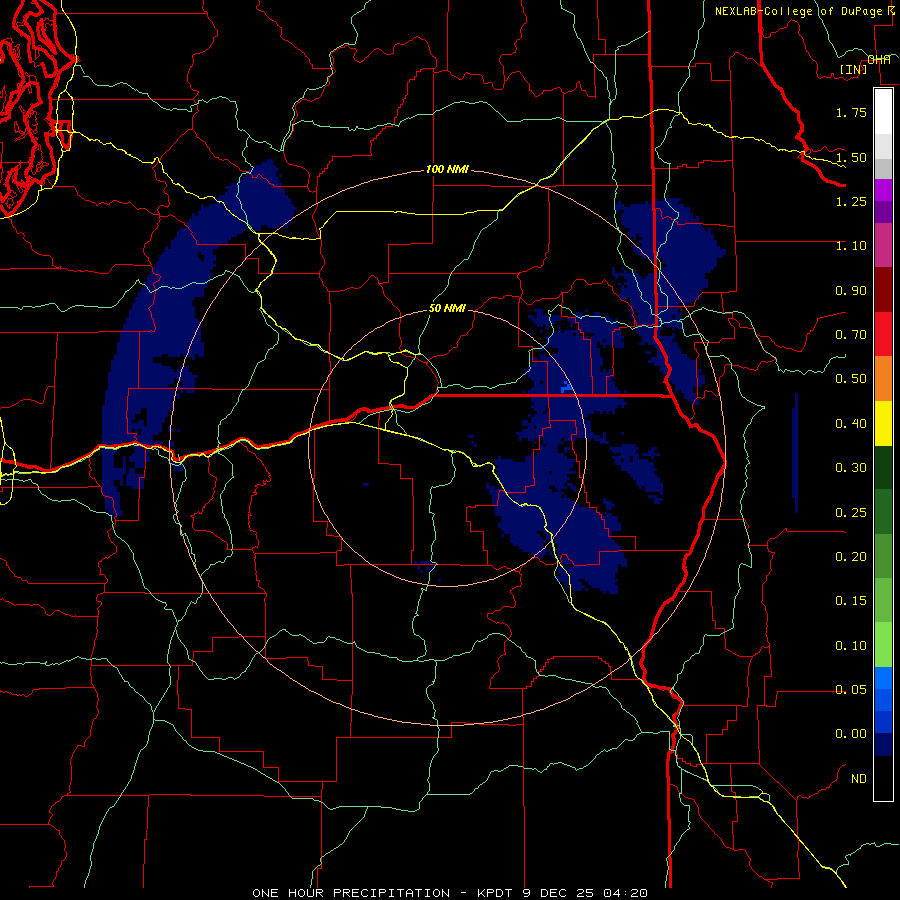
Task: Click the light green swatch near 0.10
Action: [883, 646]
